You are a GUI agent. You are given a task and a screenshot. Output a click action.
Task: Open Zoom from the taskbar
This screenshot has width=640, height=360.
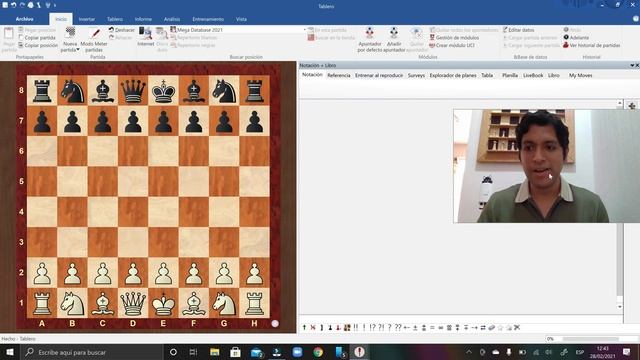click(297, 352)
